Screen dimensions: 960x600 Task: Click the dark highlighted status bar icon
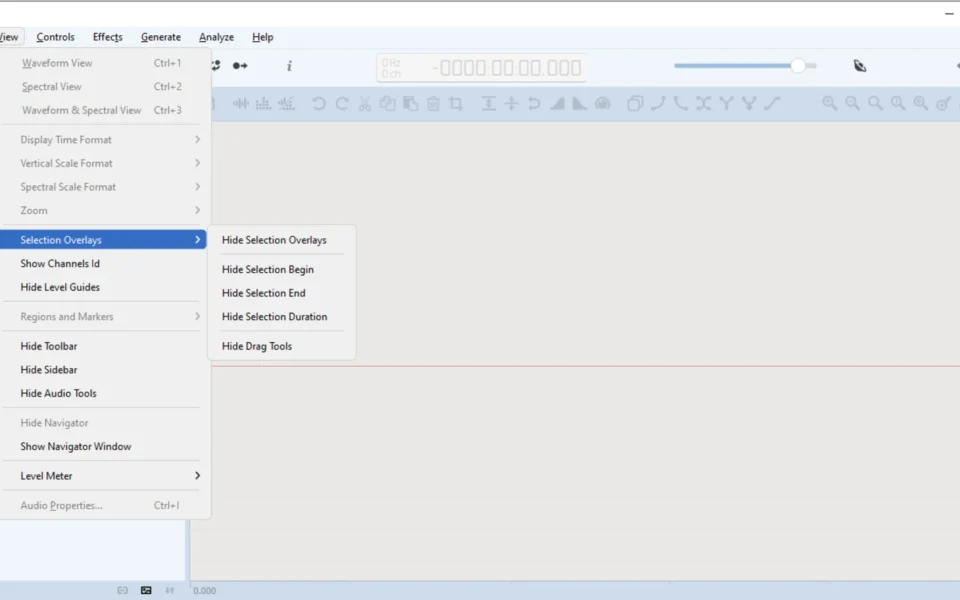point(146,590)
